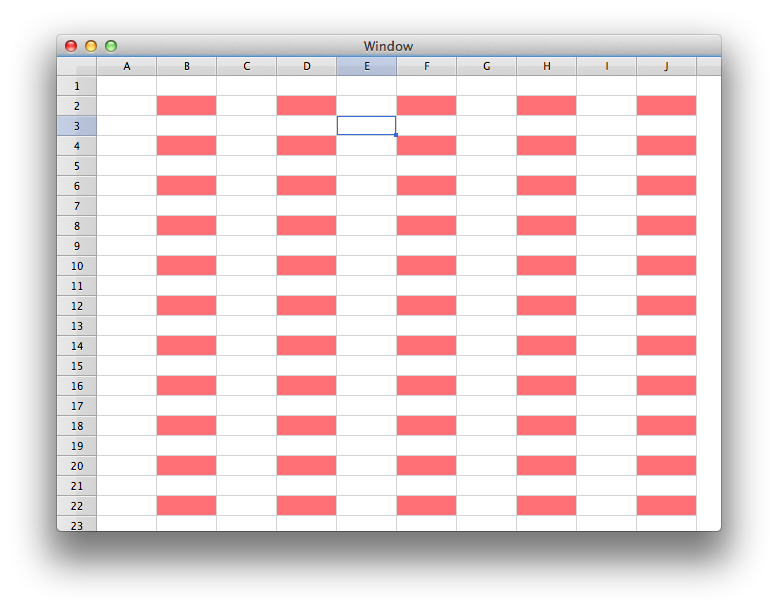Select red cell B2

coord(187,106)
